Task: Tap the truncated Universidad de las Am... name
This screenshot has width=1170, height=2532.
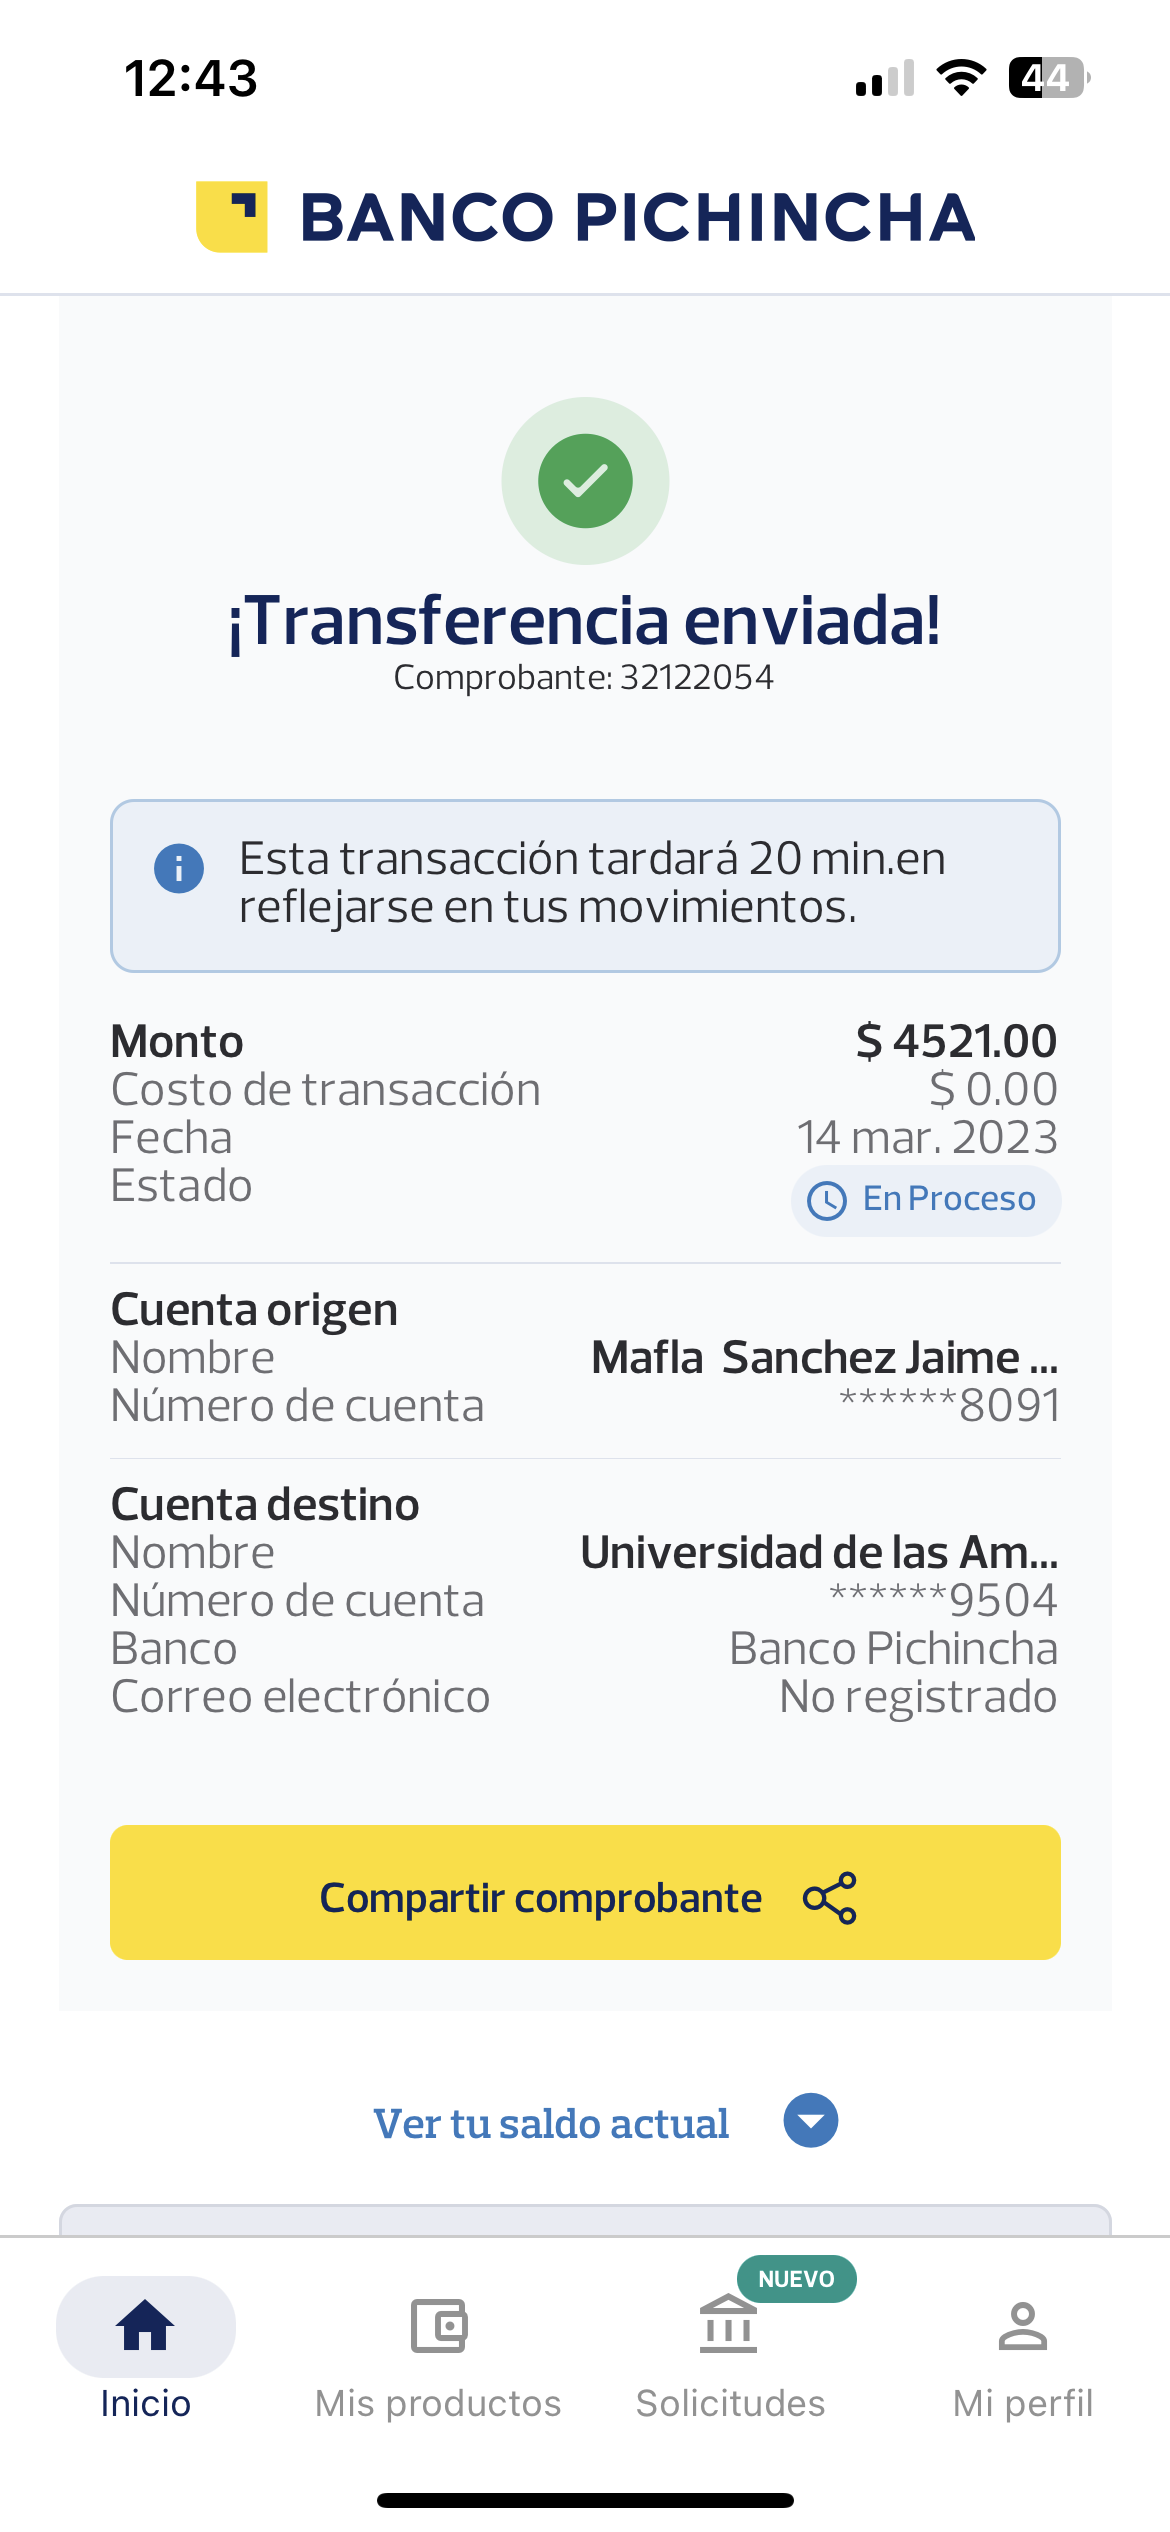Action: point(819,1553)
